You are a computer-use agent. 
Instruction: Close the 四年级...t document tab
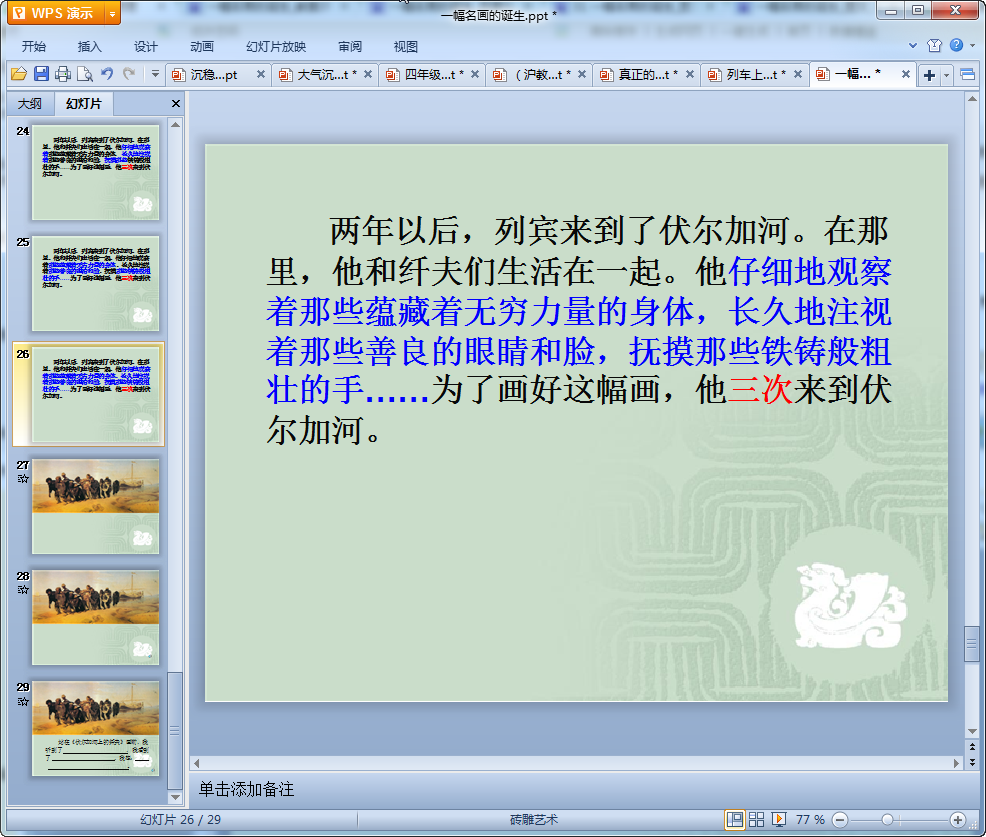475,74
